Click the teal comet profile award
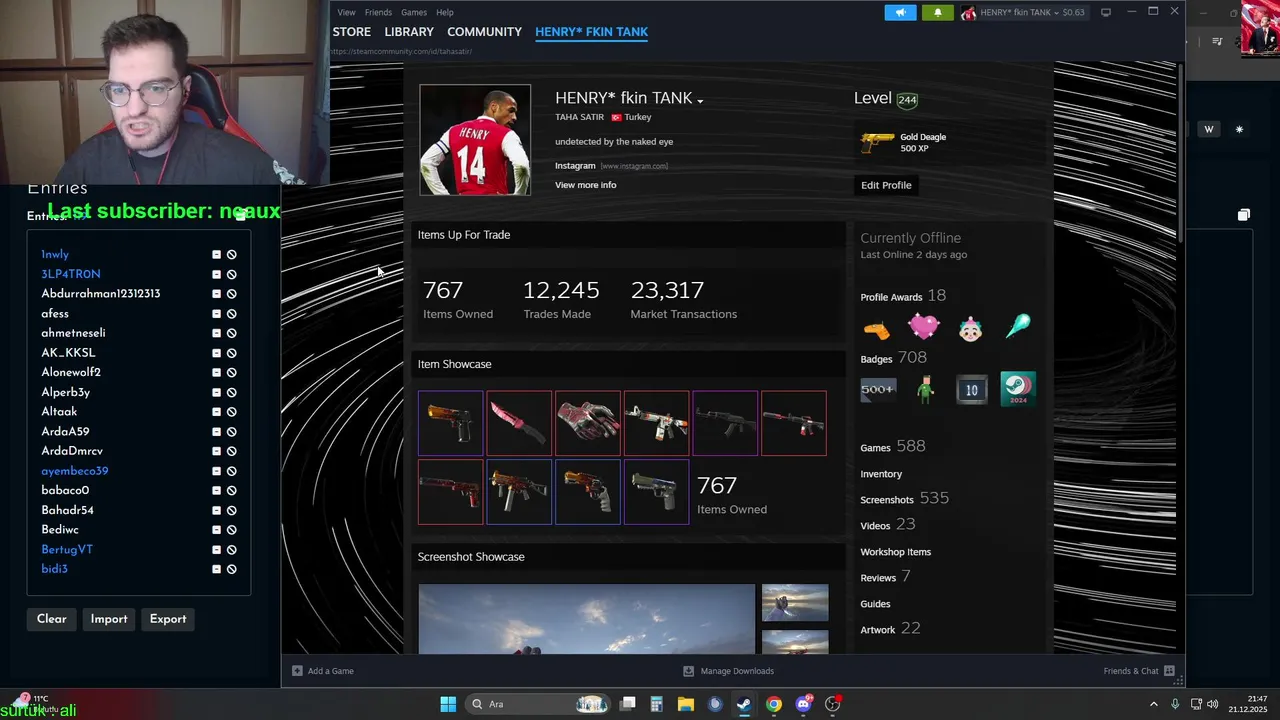The height and width of the screenshot is (720, 1280). (x=1018, y=327)
